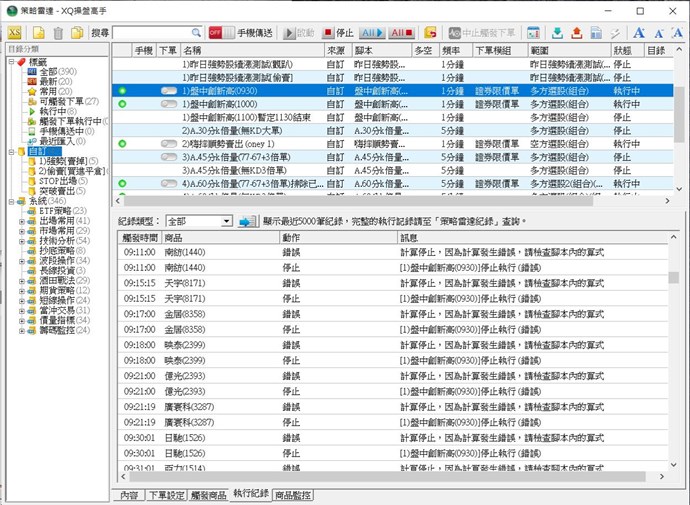The width and height of the screenshot is (690, 505).
Task: Toggle order switch for 盤中創新高(0930) row
Action: point(169,90)
